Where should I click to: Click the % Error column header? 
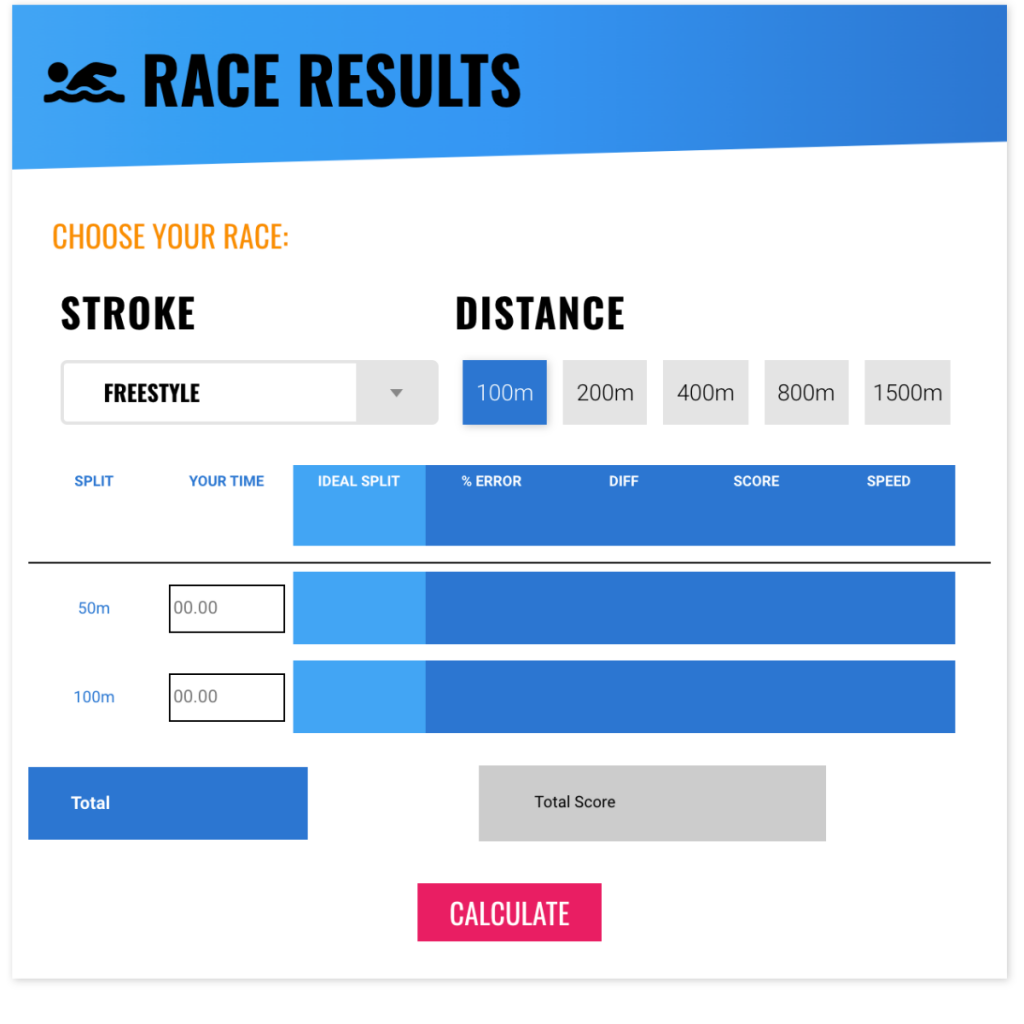pyautogui.click(x=491, y=481)
